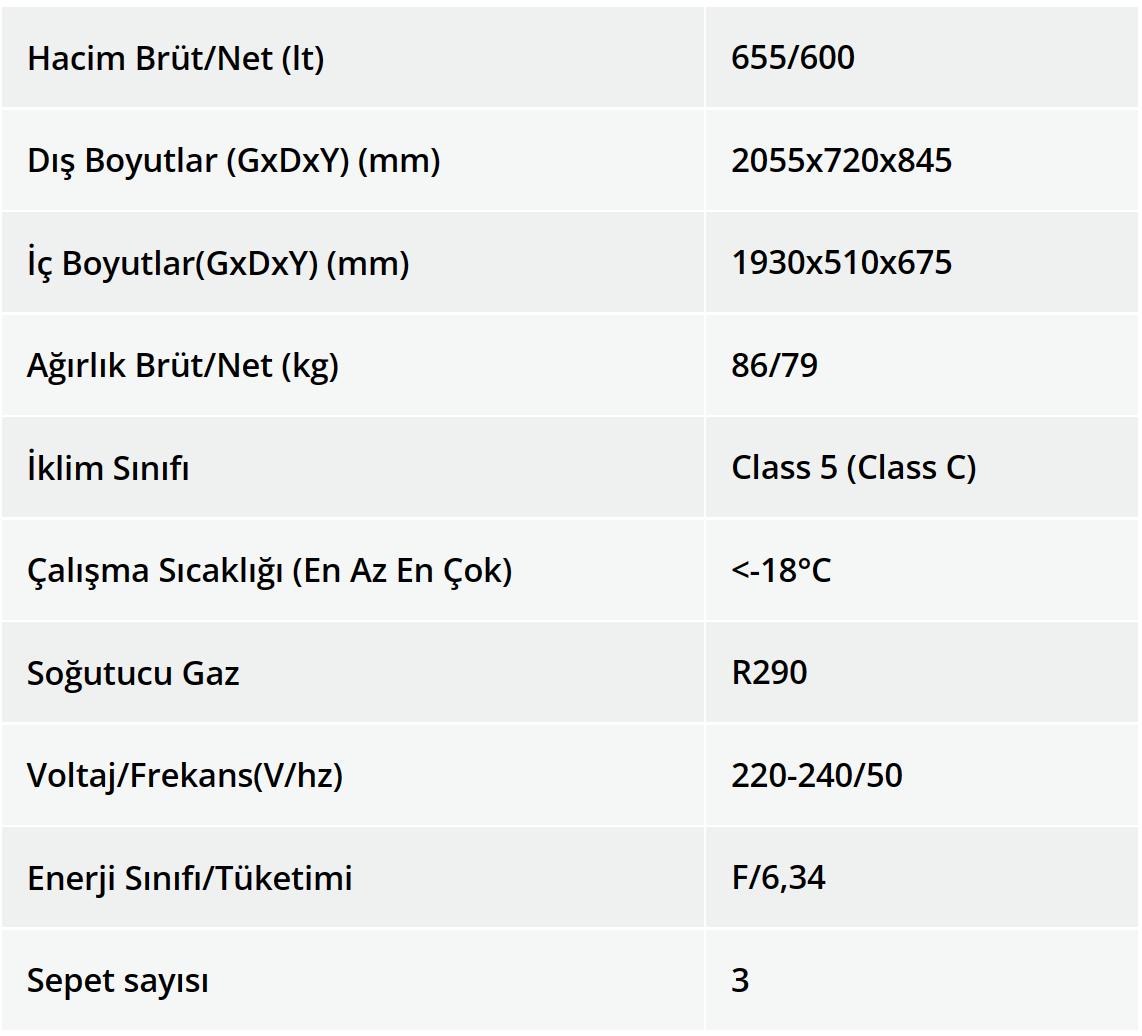The height and width of the screenshot is (1036, 1142).
Task: Click the 'Enerji Sınıfı/Tüketimi' label
Action: 190,879
